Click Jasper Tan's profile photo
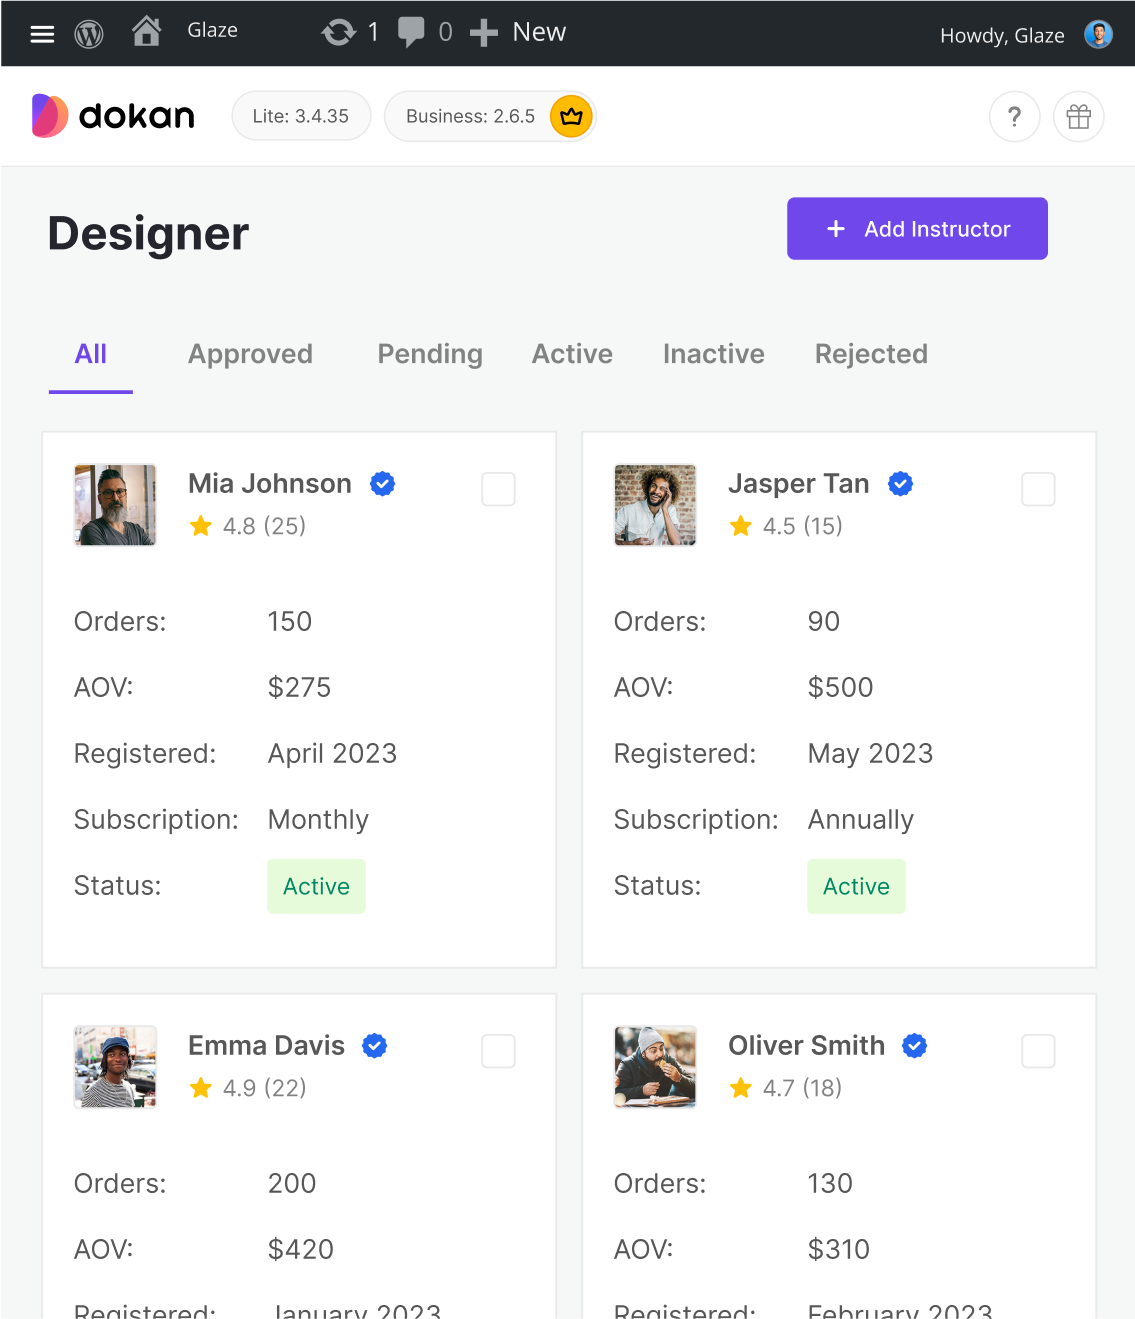The height and width of the screenshot is (1319, 1135). pos(655,505)
